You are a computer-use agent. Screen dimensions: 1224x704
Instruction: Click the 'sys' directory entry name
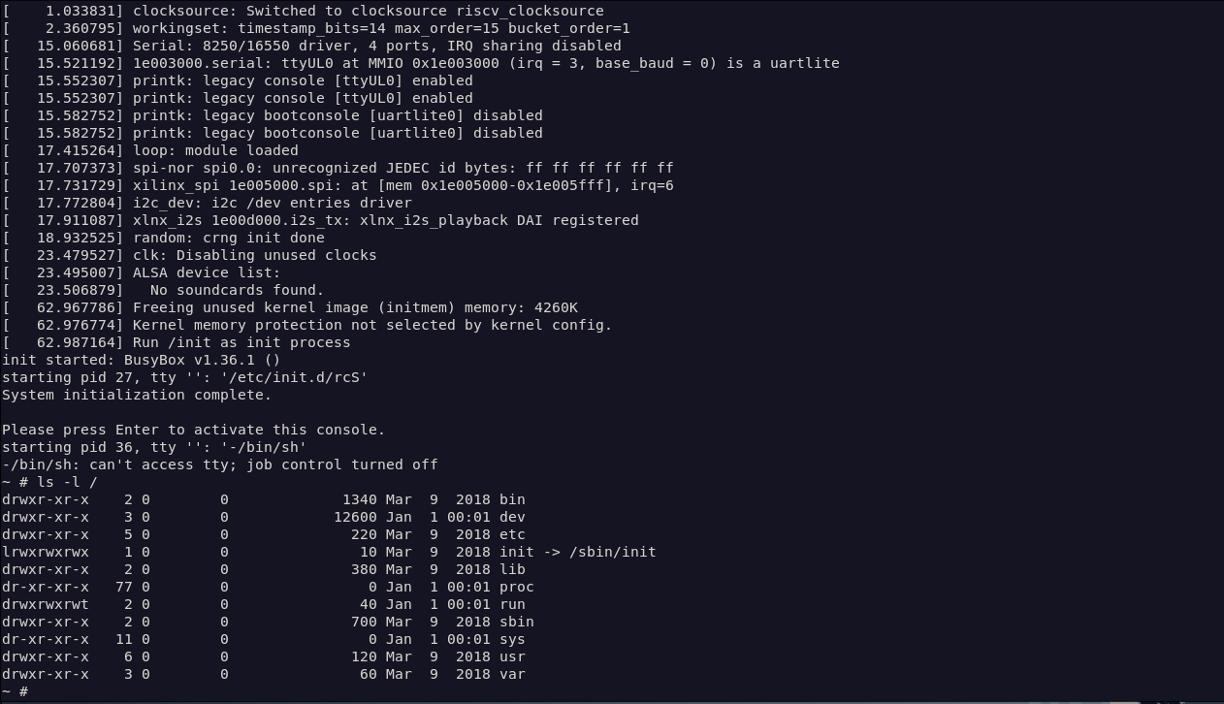point(512,639)
